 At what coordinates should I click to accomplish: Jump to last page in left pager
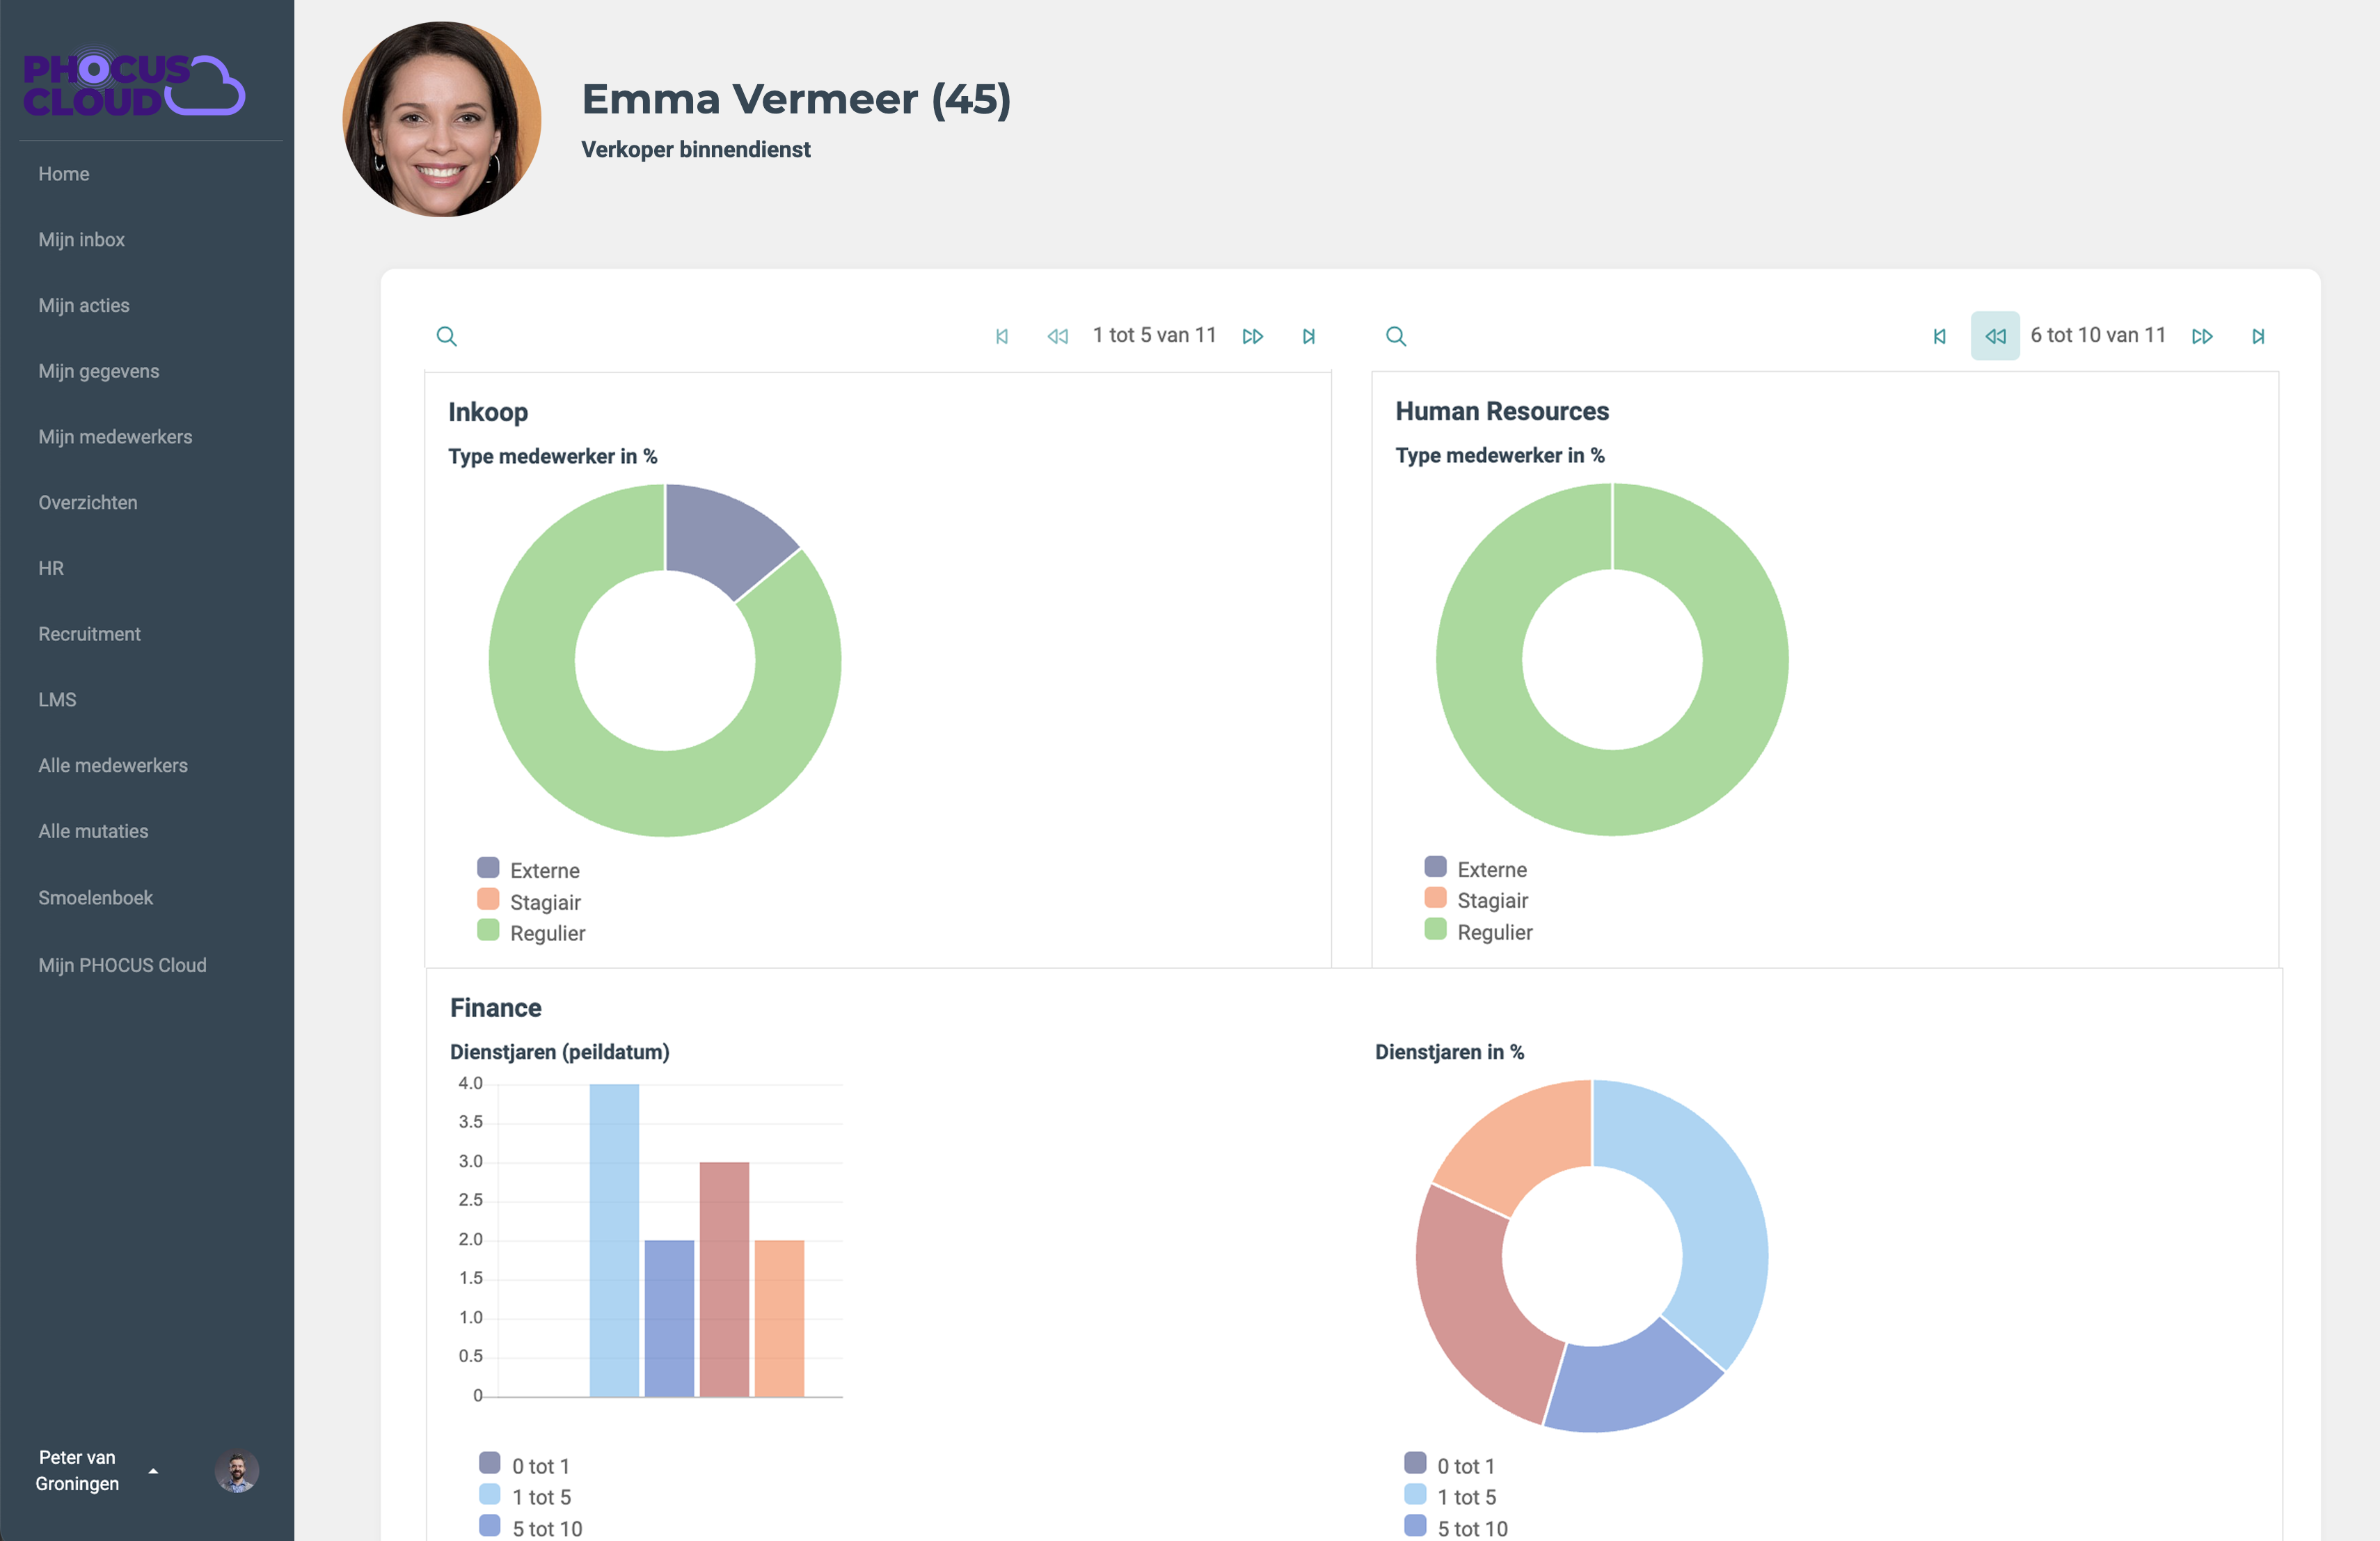[x=1309, y=337]
